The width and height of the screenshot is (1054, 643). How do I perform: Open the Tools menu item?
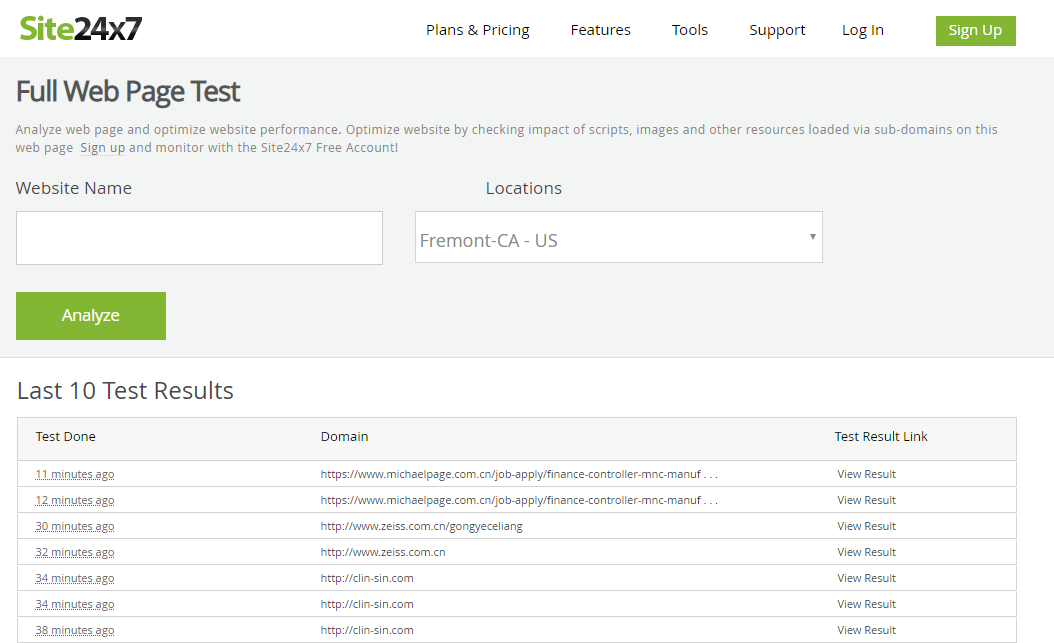tap(690, 30)
